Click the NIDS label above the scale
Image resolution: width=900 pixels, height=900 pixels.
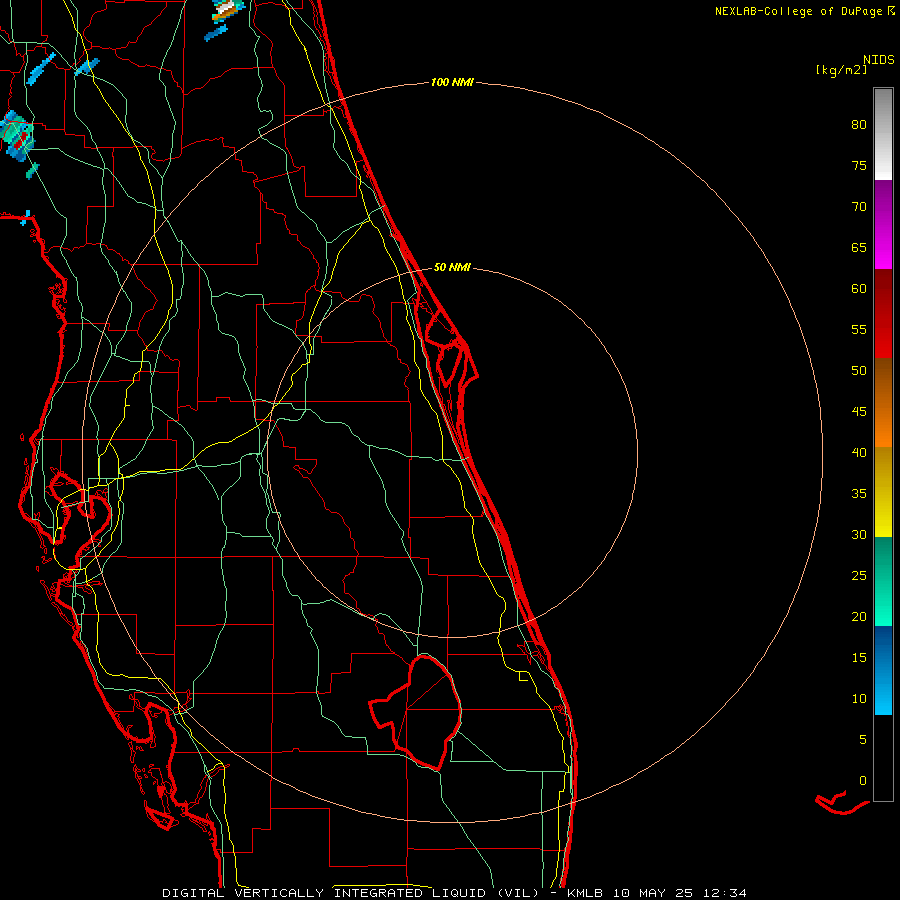click(x=878, y=60)
